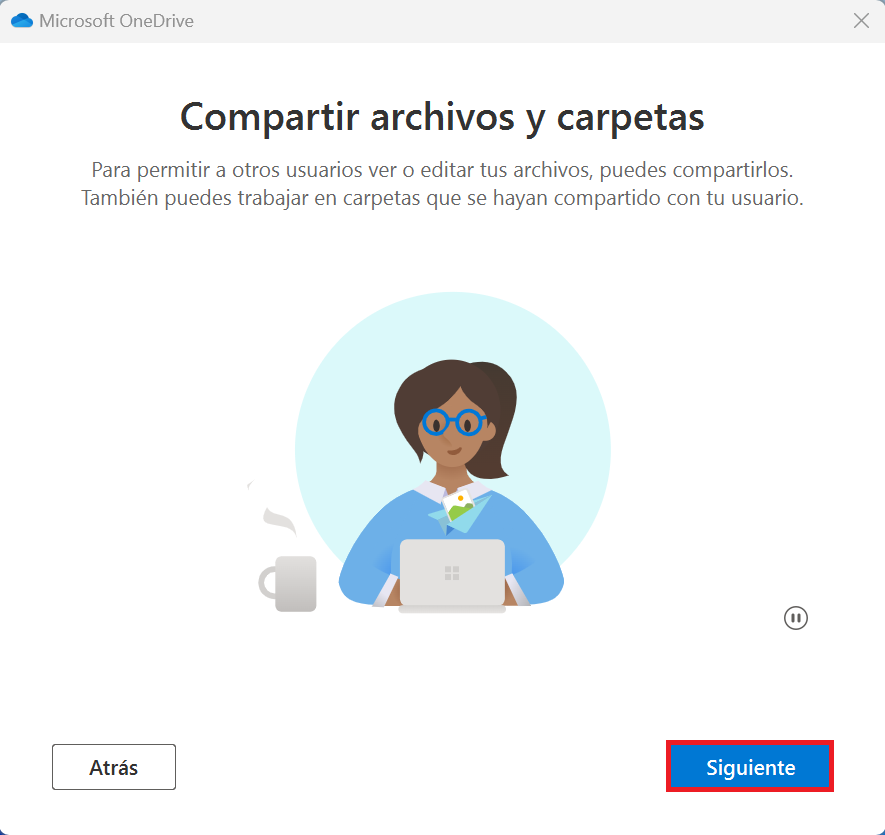The image size is (885, 835).
Task: Click the "Microsoft OneDrive" title text
Action: (x=116, y=21)
